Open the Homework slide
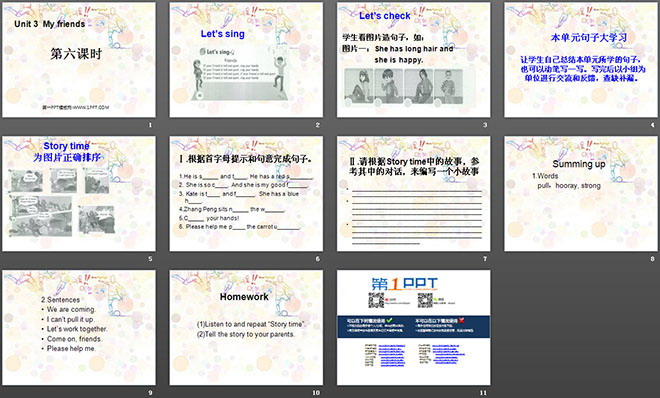 pyautogui.click(x=246, y=328)
